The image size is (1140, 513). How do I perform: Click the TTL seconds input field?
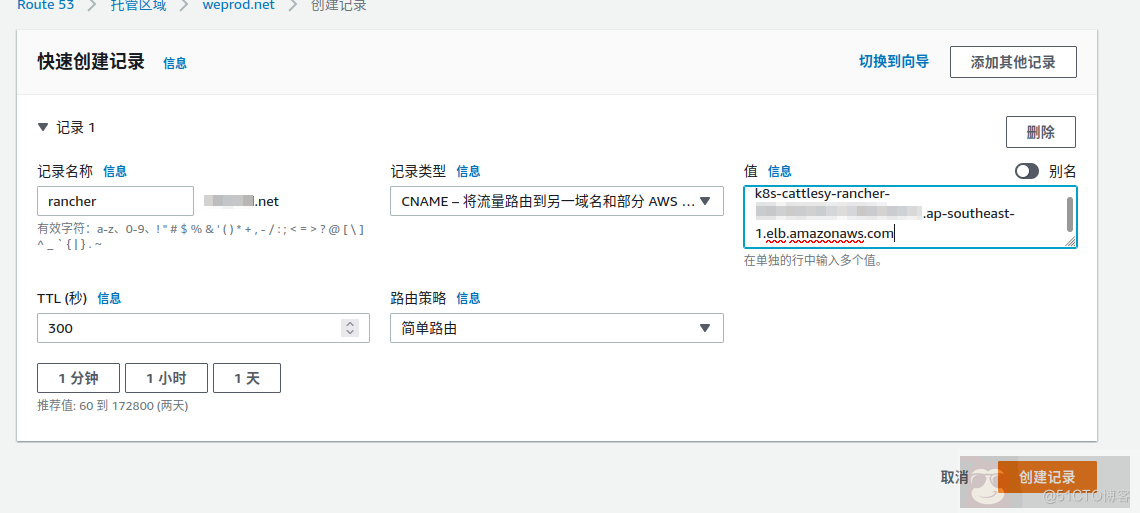coord(190,328)
